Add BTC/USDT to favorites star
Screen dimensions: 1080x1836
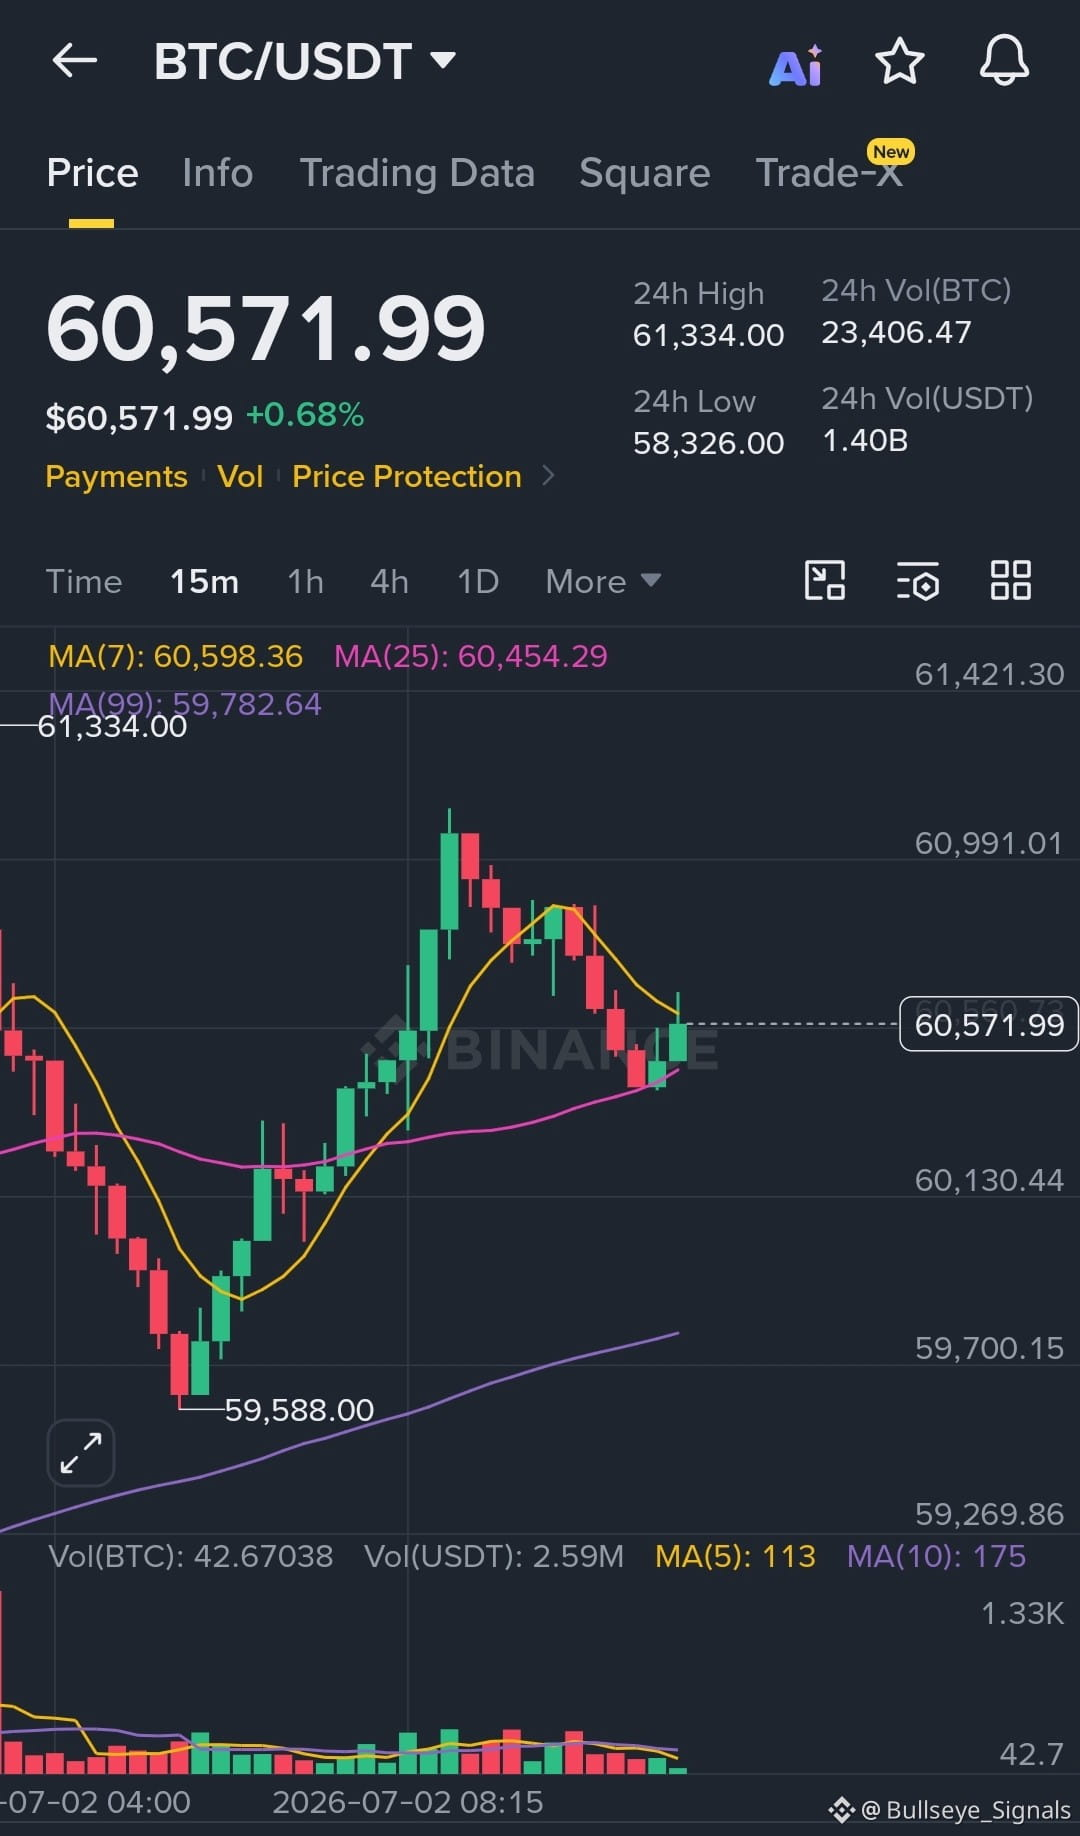900,61
